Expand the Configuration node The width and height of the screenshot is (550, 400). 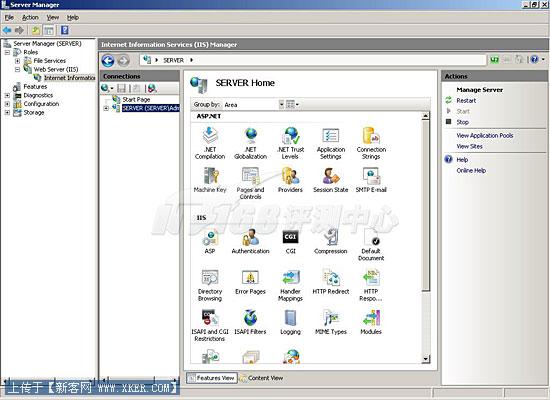(x=7, y=104)
